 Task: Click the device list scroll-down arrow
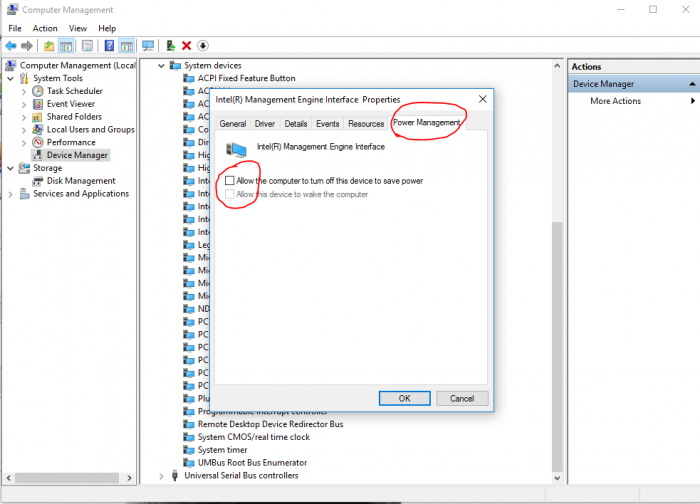557,478
